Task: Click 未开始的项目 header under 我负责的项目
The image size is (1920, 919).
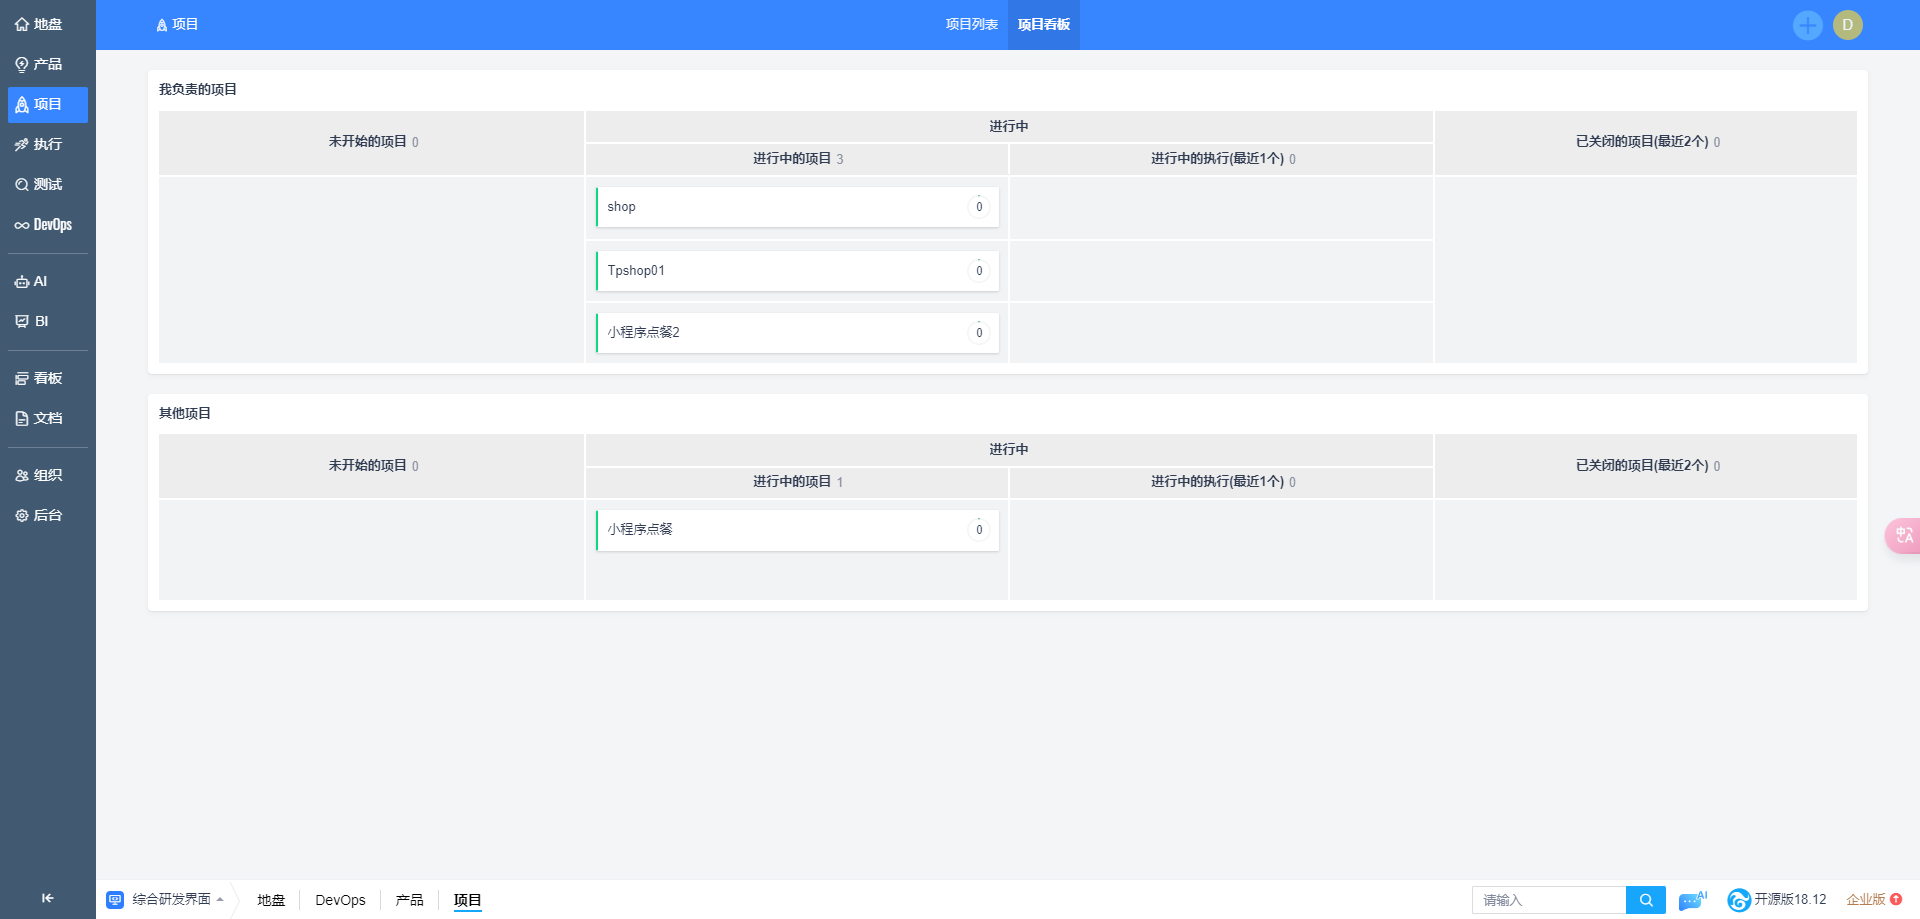Action: pyautogui.click(x=373, y=142)
